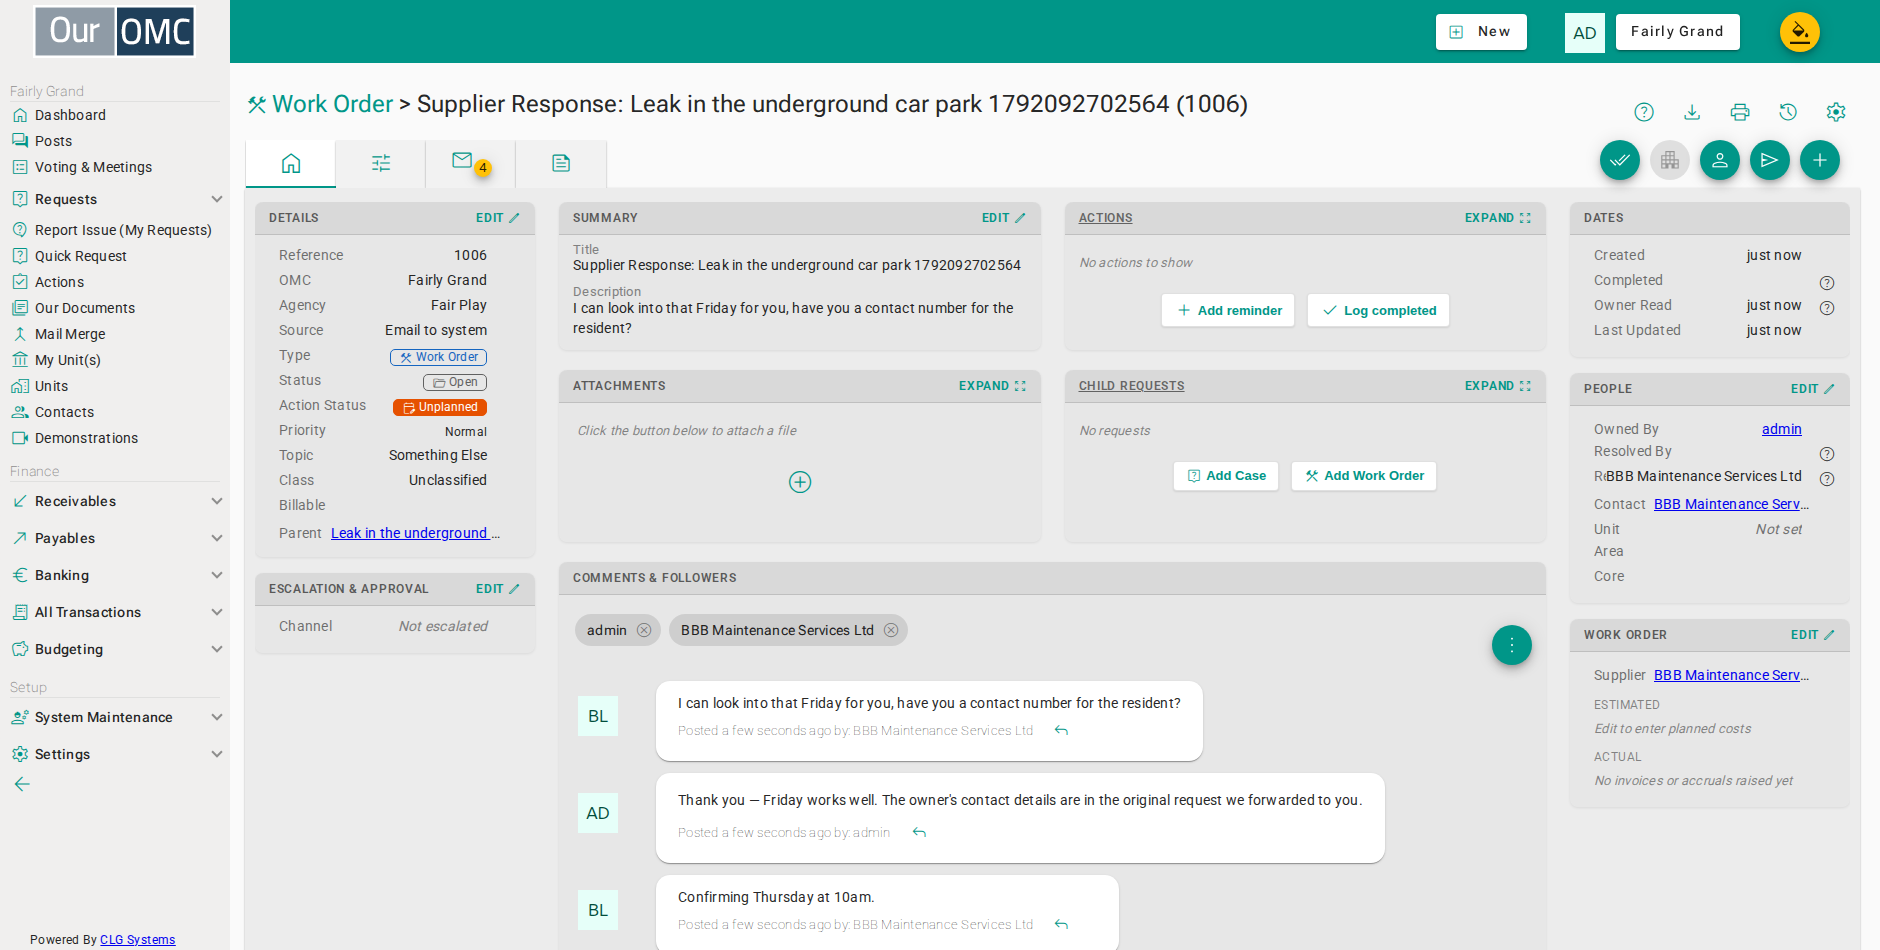
Task: Select the home tab
Action: [291, 163]
